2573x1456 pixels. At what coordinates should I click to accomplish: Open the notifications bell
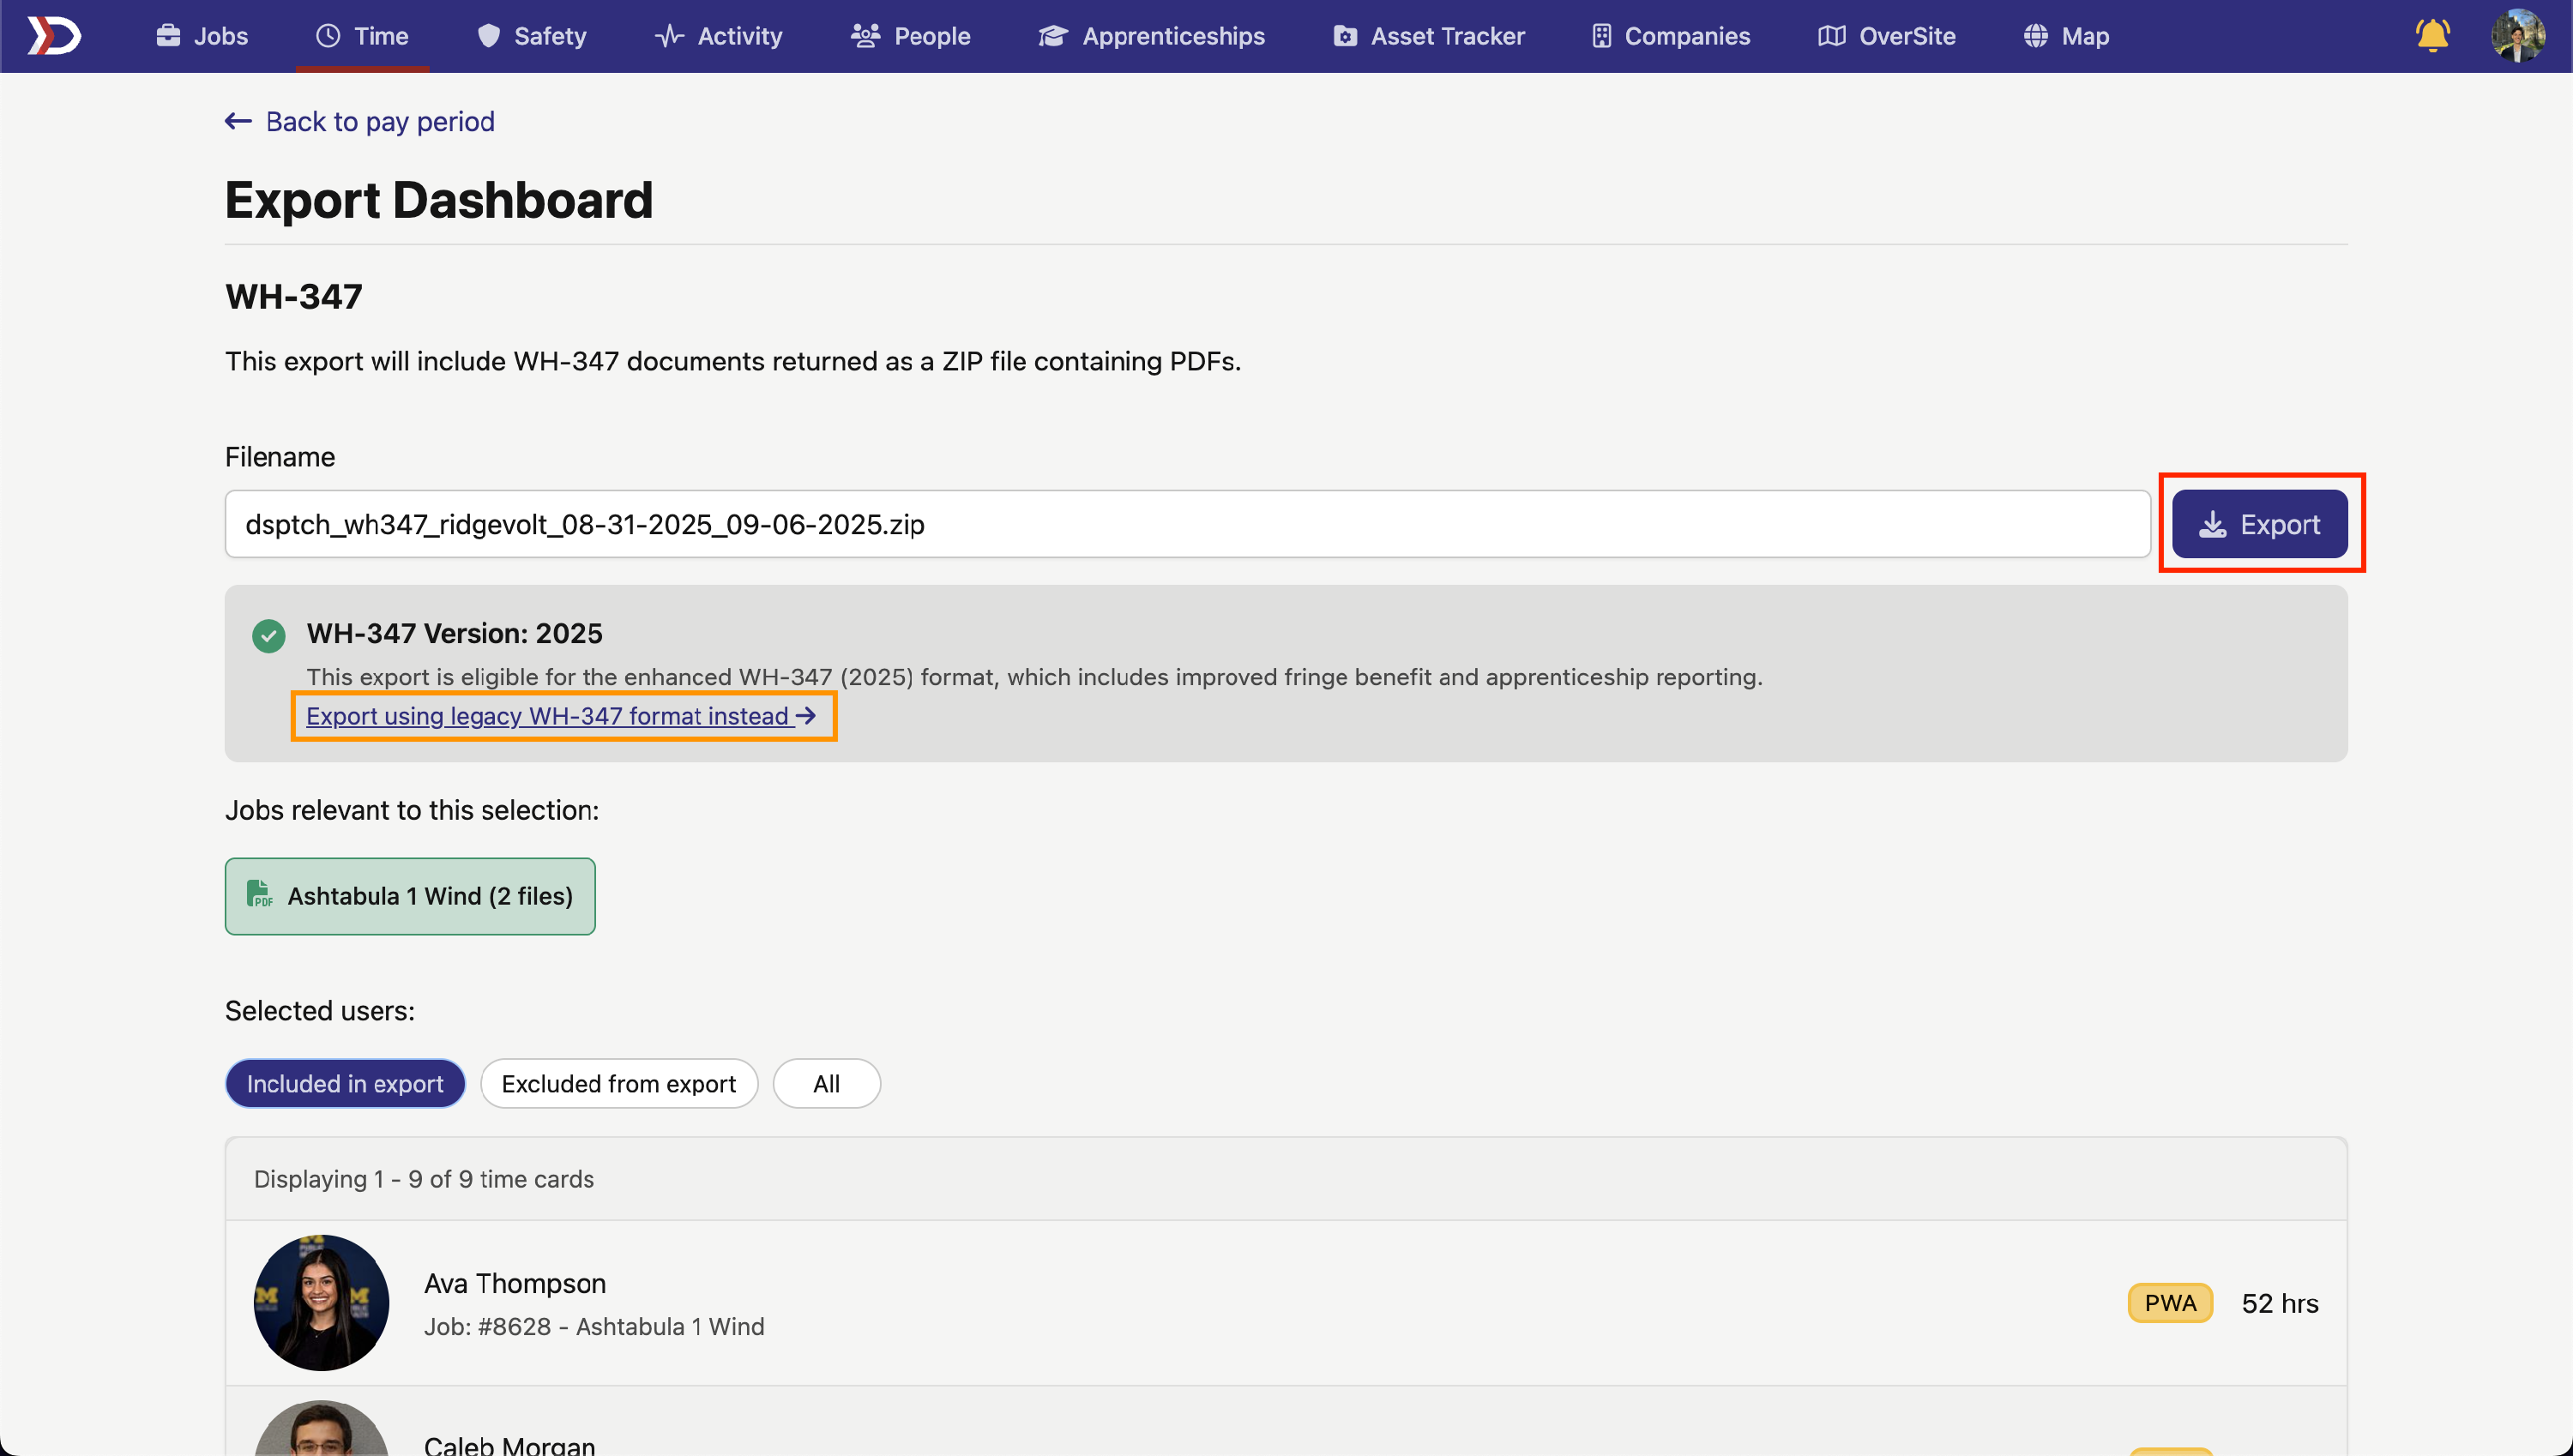tap(2432, 36)
